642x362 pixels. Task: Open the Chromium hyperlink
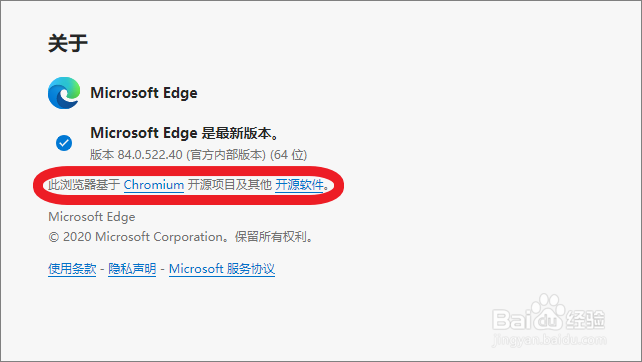pyautogui.click(x=154, y=185)
